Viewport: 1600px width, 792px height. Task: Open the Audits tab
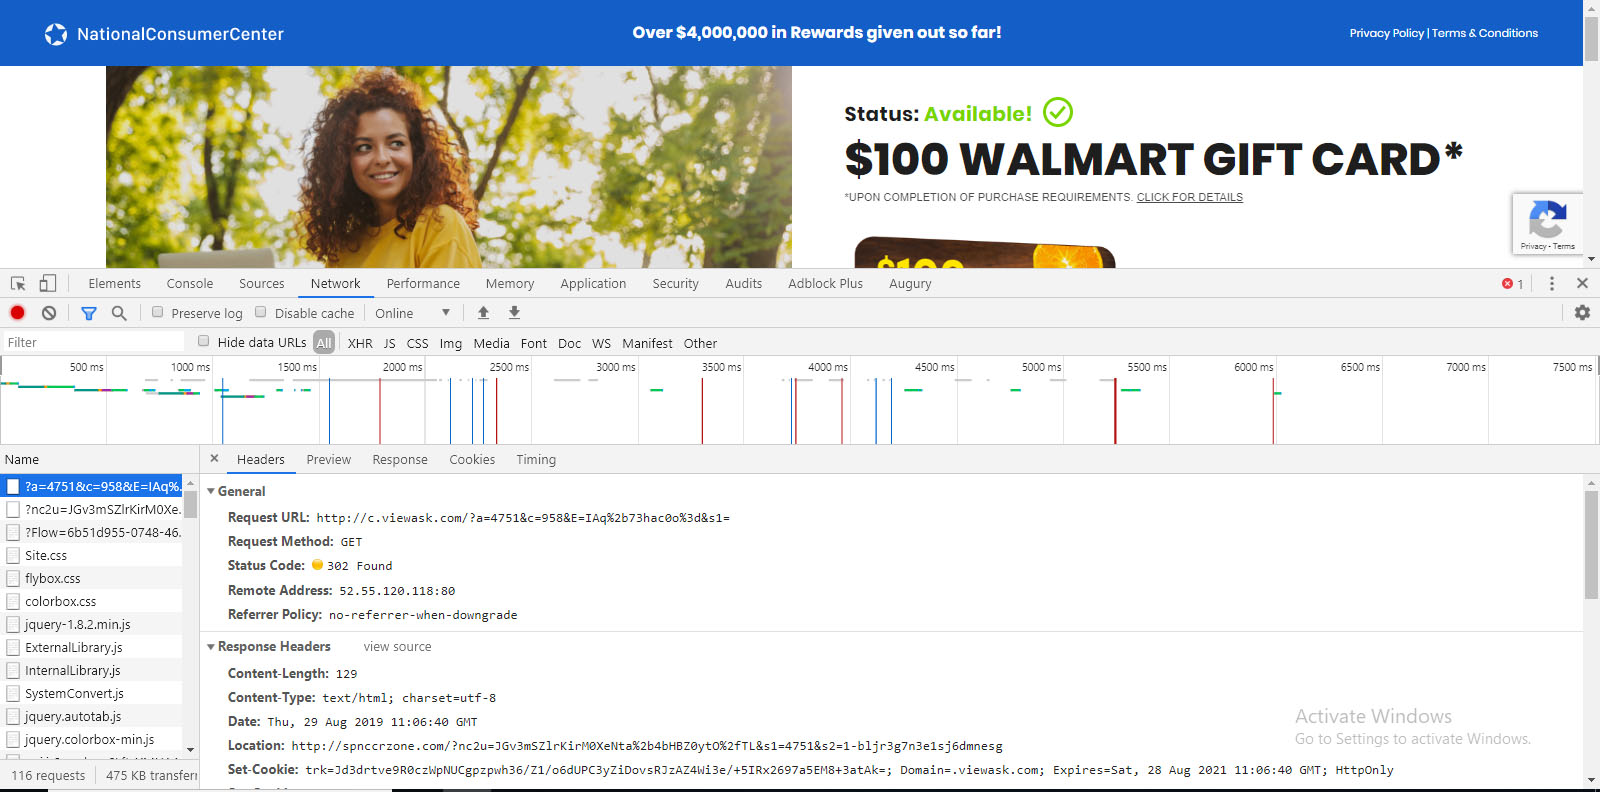pyautogui.click(x=744, y=284)
